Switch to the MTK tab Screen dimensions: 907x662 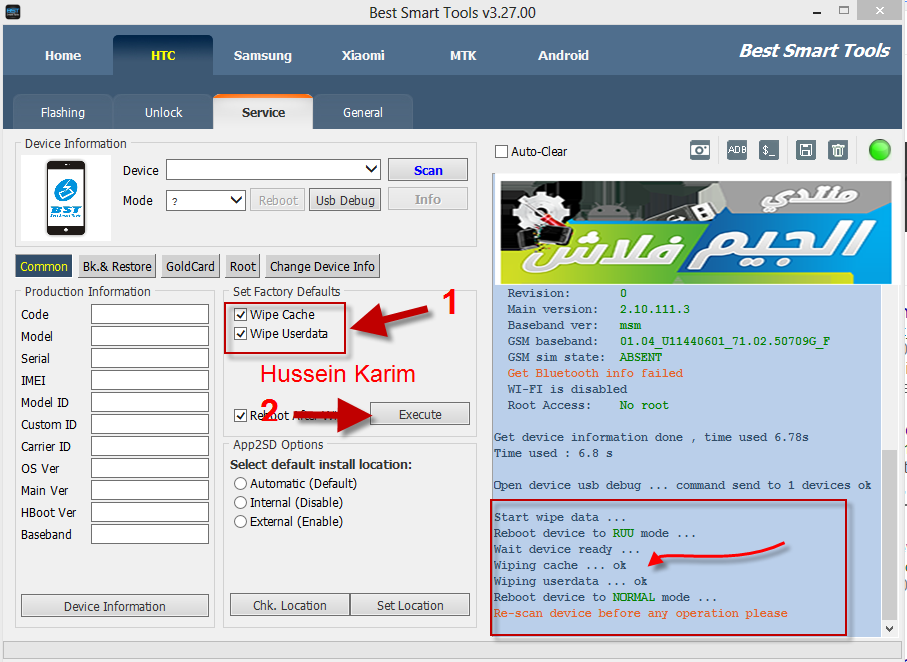pyautogui.click(x=463, y=56)
